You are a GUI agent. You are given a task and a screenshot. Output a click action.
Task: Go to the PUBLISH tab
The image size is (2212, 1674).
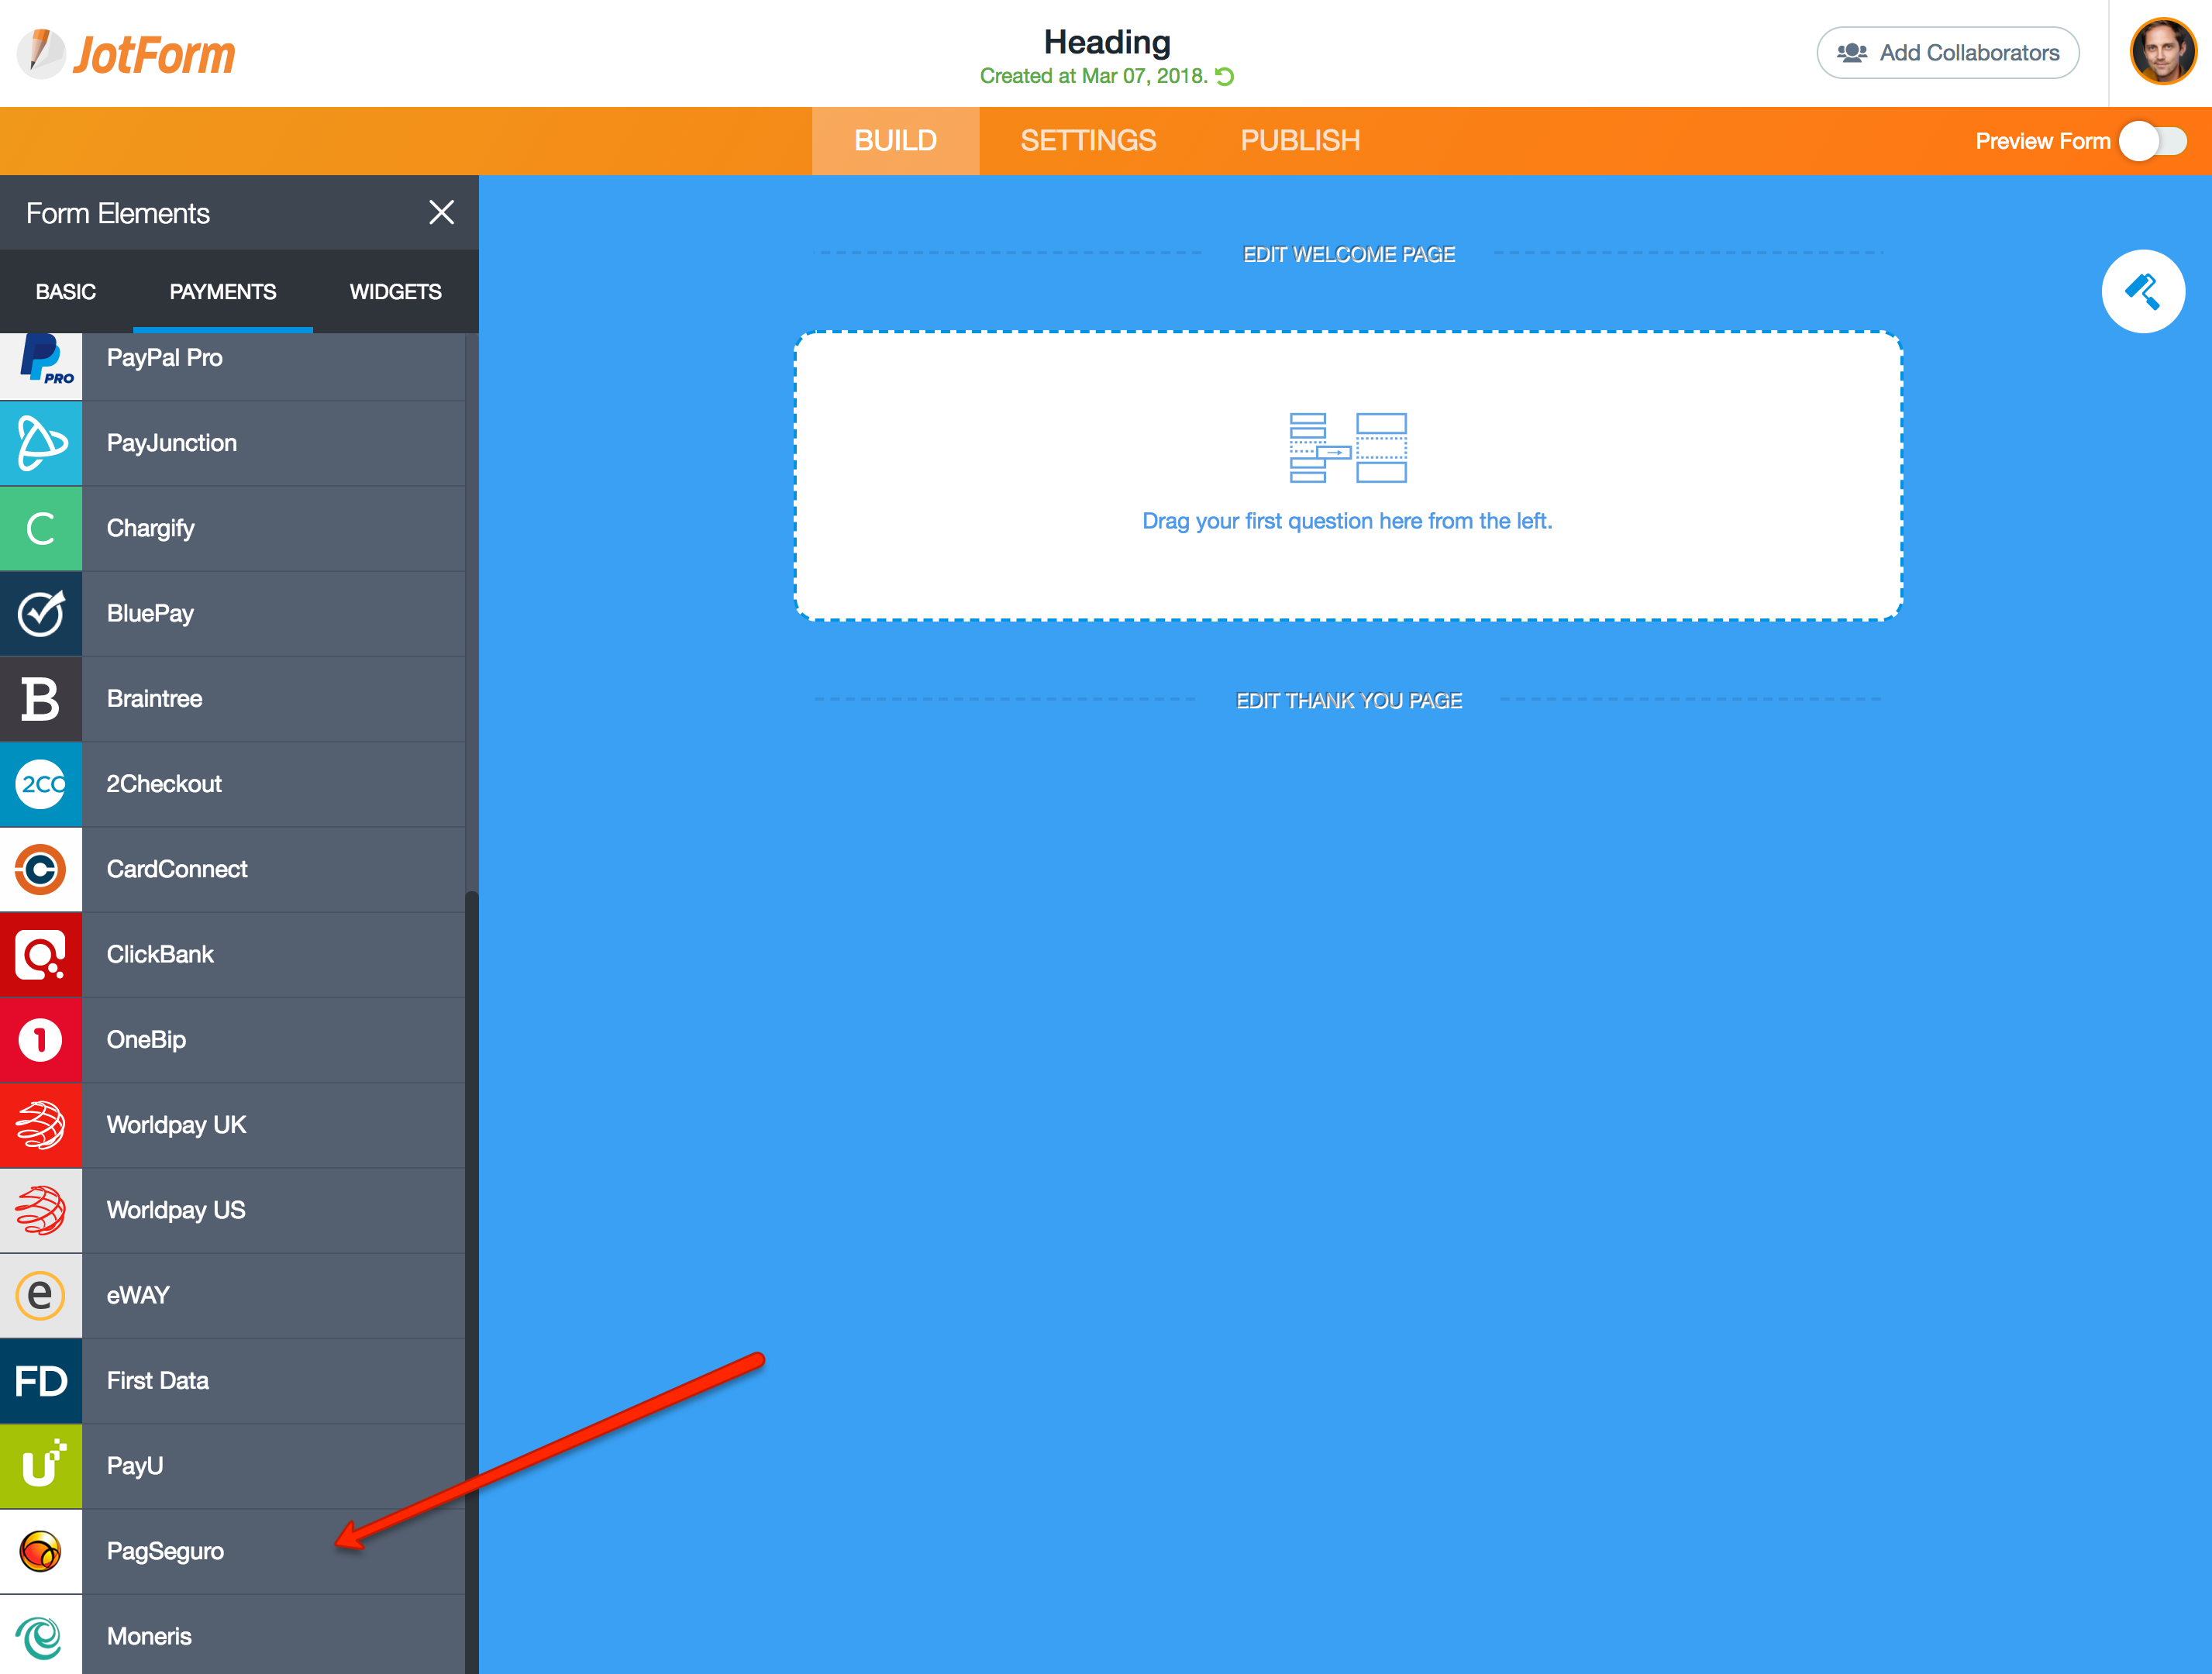1300,141
